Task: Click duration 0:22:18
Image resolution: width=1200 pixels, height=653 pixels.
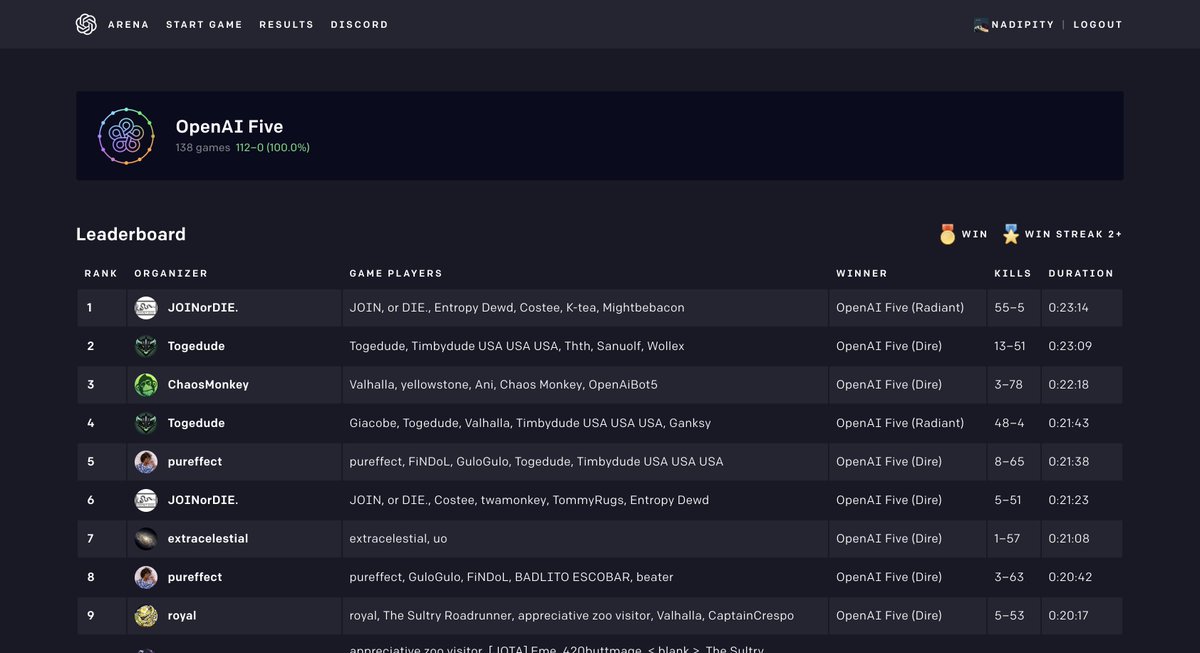Action: (x=1068, y=385)
